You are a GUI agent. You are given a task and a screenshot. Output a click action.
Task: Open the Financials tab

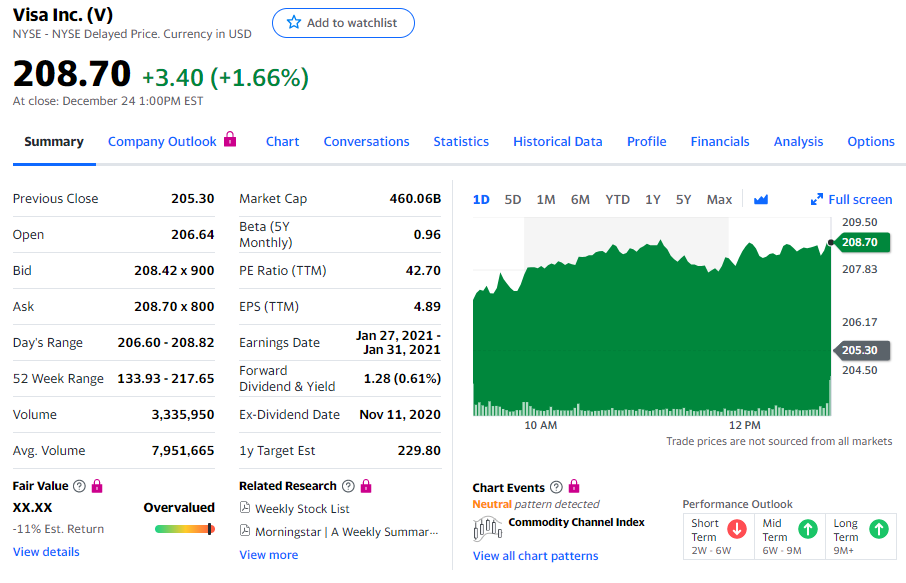coord(719,142)
